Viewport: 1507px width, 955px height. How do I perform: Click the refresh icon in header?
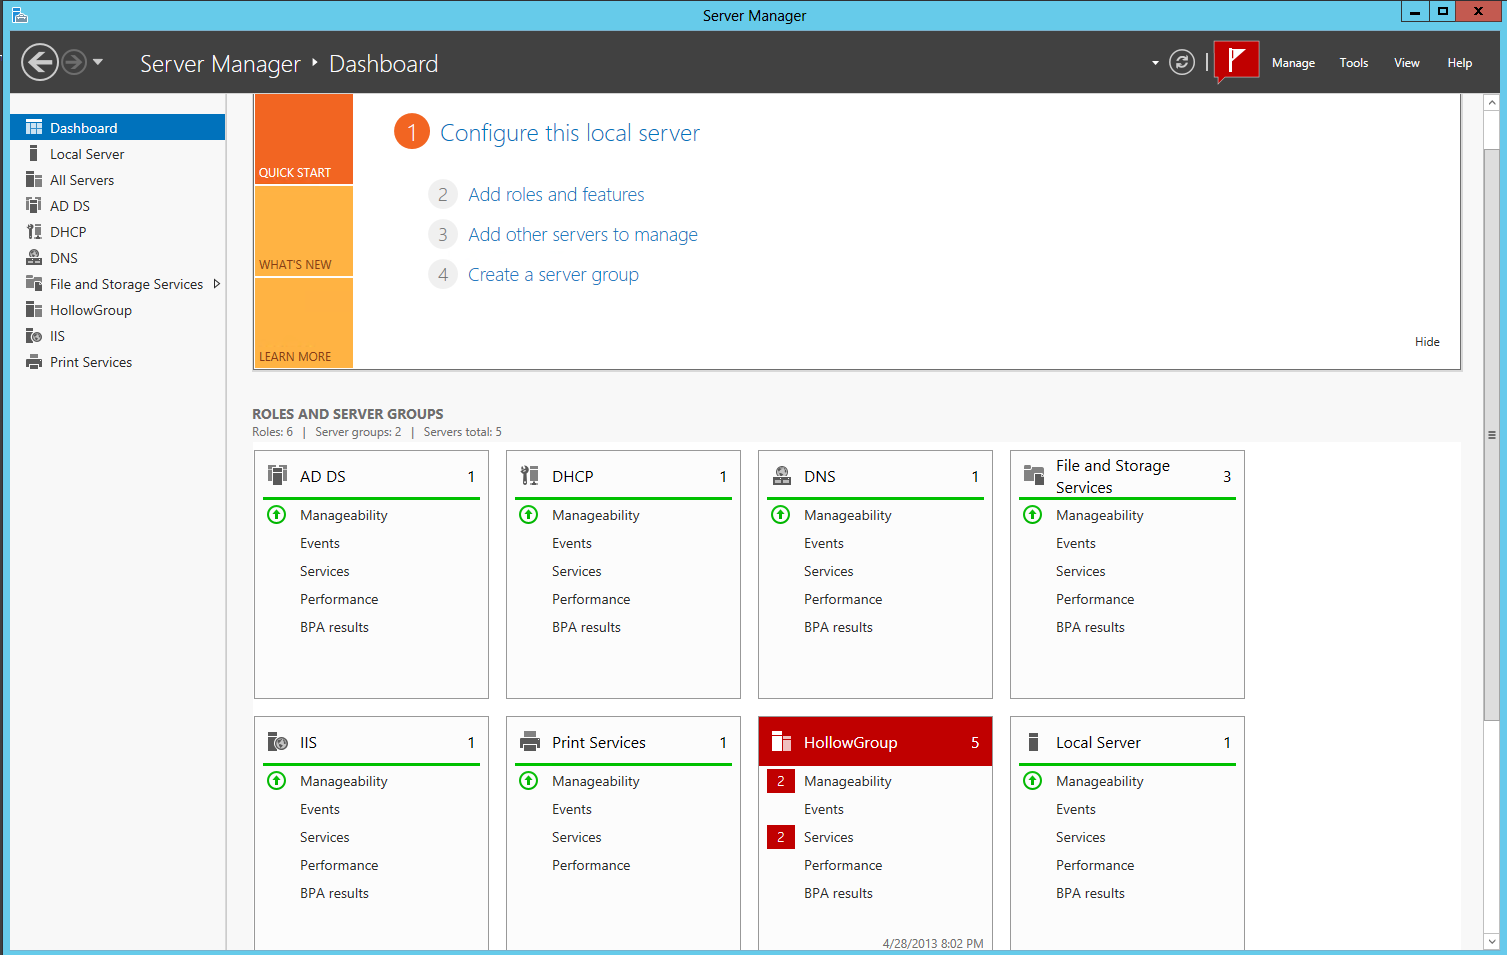pos(1182,62)
